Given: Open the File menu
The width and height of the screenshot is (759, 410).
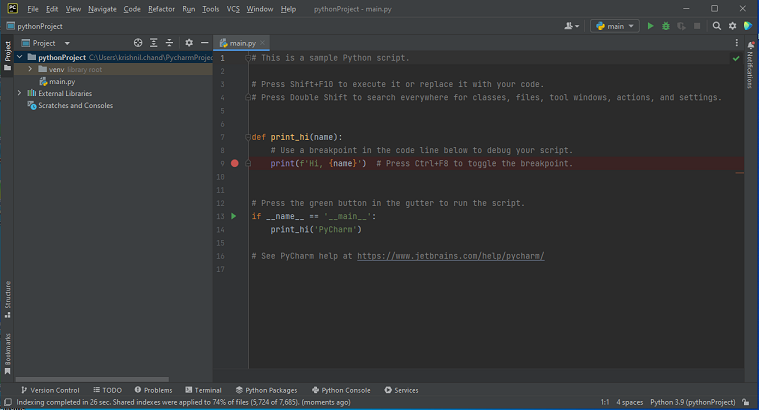Looking at the screenshot, I should tap(32, 9).
